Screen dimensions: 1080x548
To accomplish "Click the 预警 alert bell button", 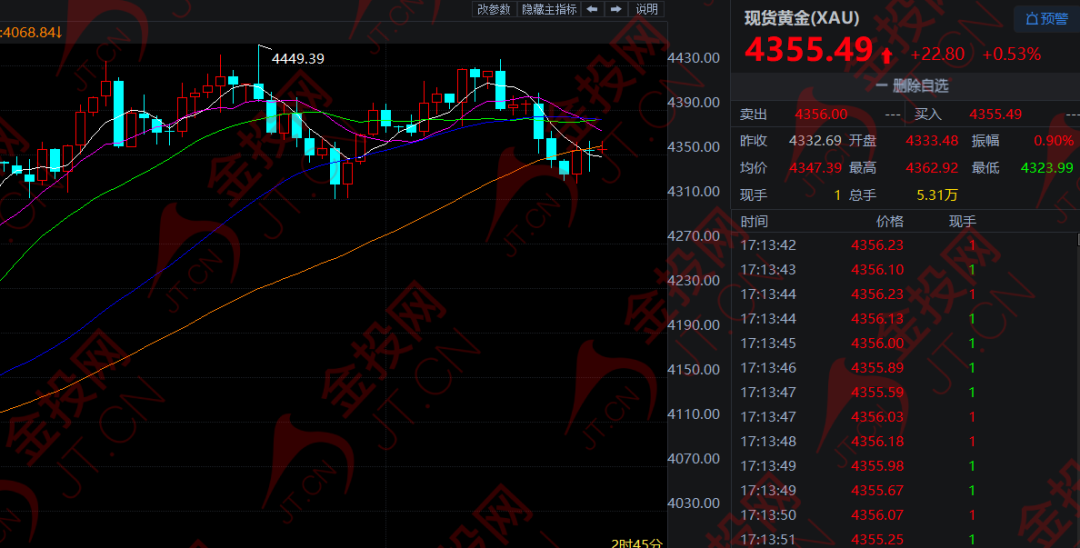I will coord(1046,19).
